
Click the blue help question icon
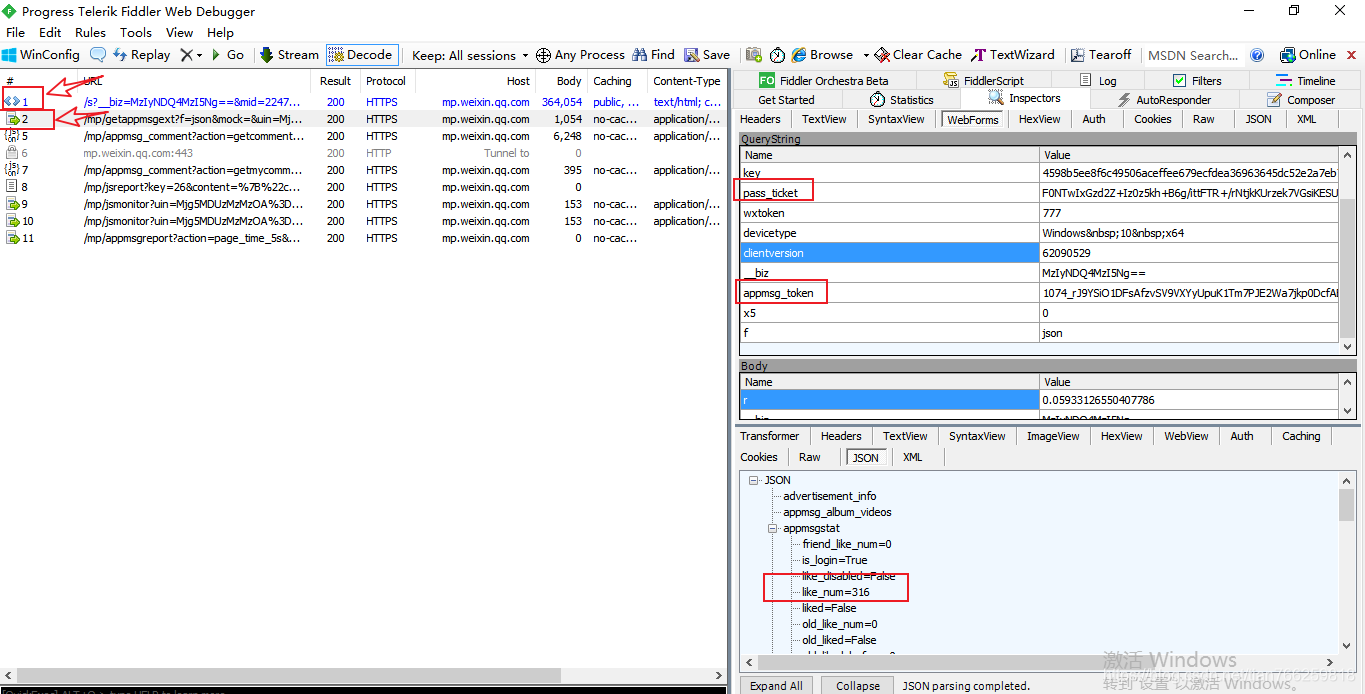pyautogui.click(x=1258, y=55)
